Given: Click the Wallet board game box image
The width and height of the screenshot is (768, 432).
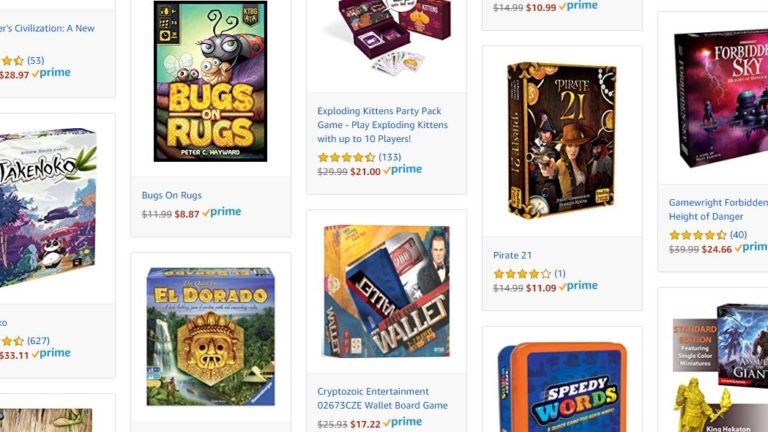Looking at the screenshot, I should [386, 291].
